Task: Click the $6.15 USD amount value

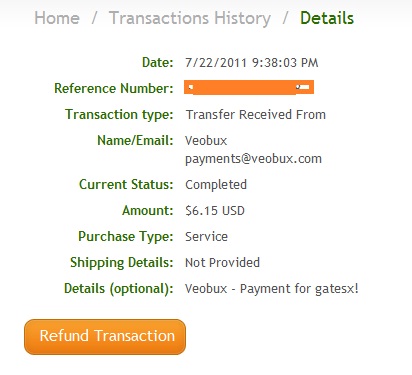Action: tap(215, 210)
